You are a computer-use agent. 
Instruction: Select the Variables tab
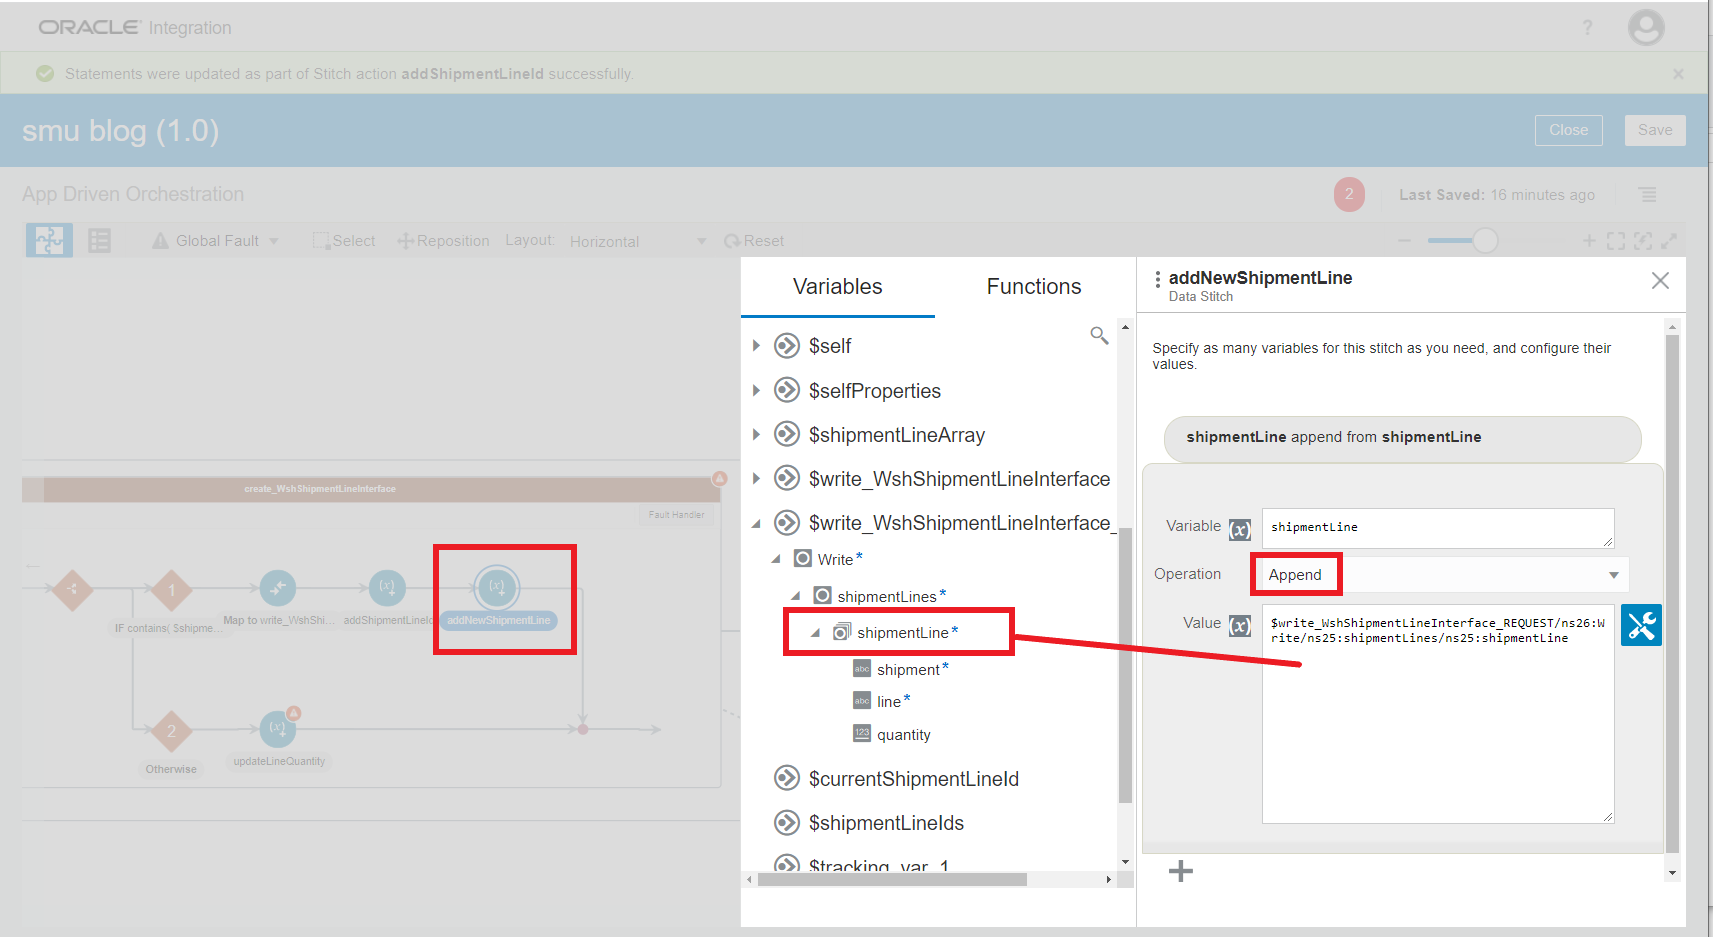[837, 287]
